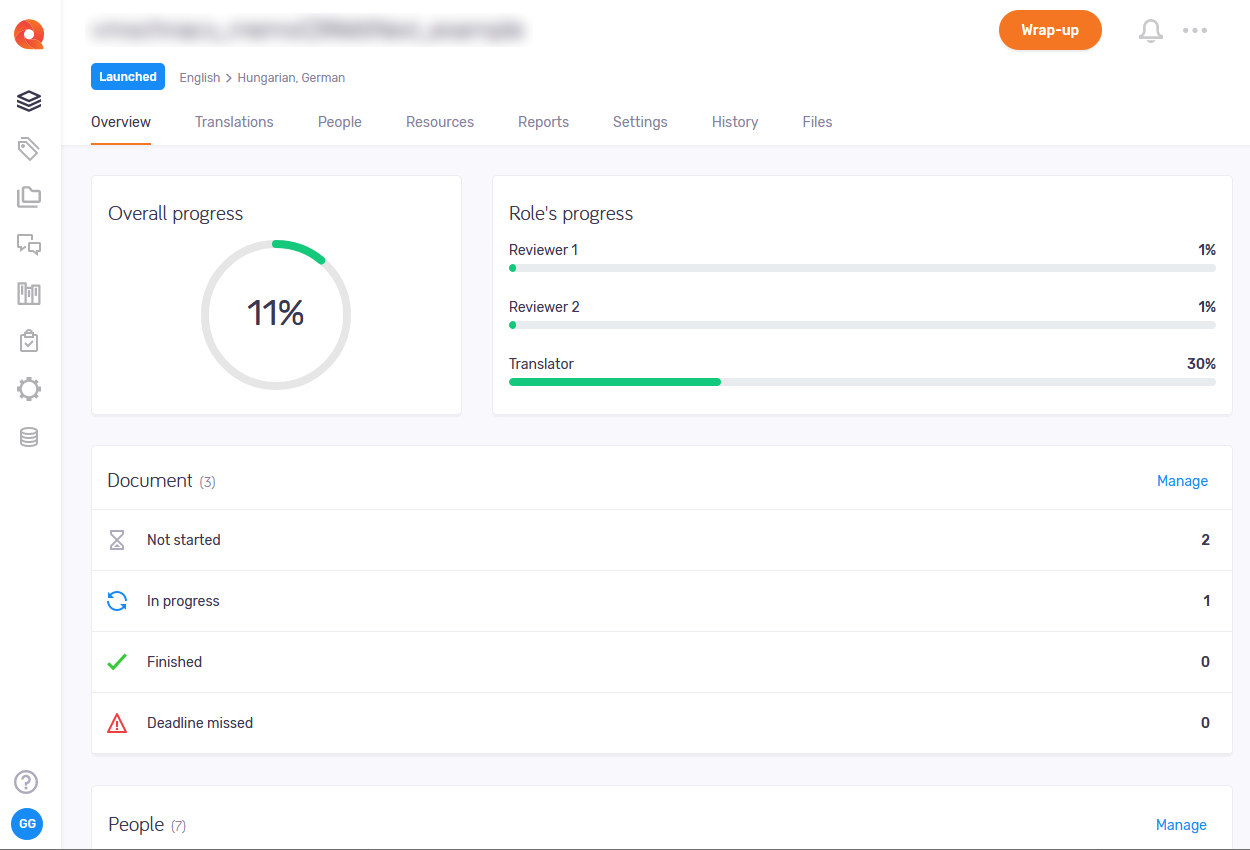The width and height of the screenshot is (1250, 850).
Task: Open the folders icon in sidebar
Action: click(29, 197)
